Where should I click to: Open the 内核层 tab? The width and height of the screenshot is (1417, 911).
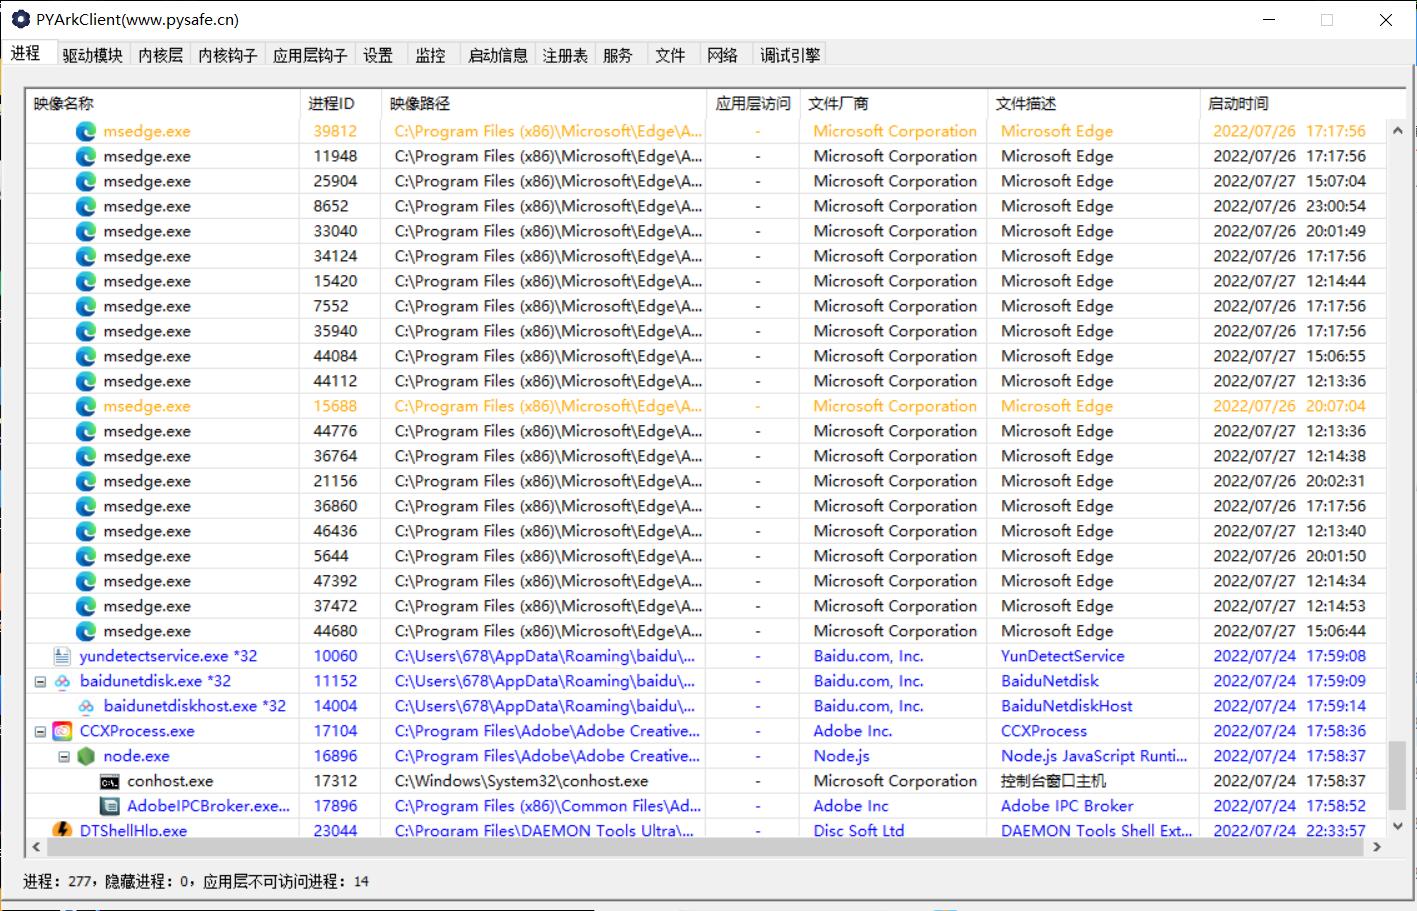click(x=160, y=56)
